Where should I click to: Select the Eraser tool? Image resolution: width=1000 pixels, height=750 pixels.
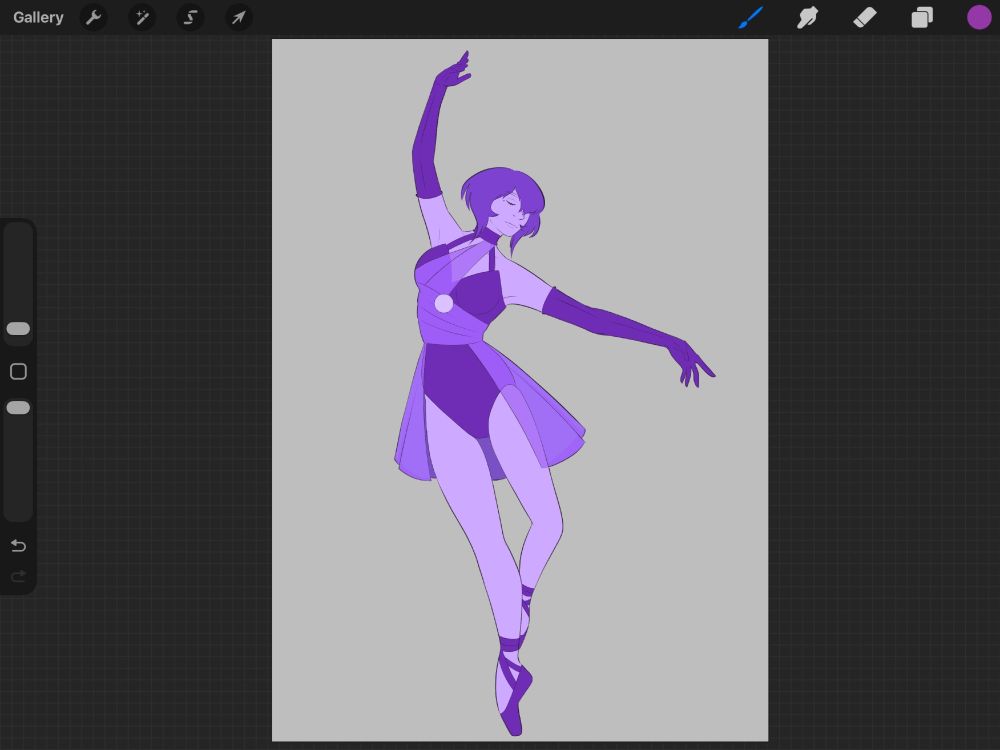(x=864, y=17)
